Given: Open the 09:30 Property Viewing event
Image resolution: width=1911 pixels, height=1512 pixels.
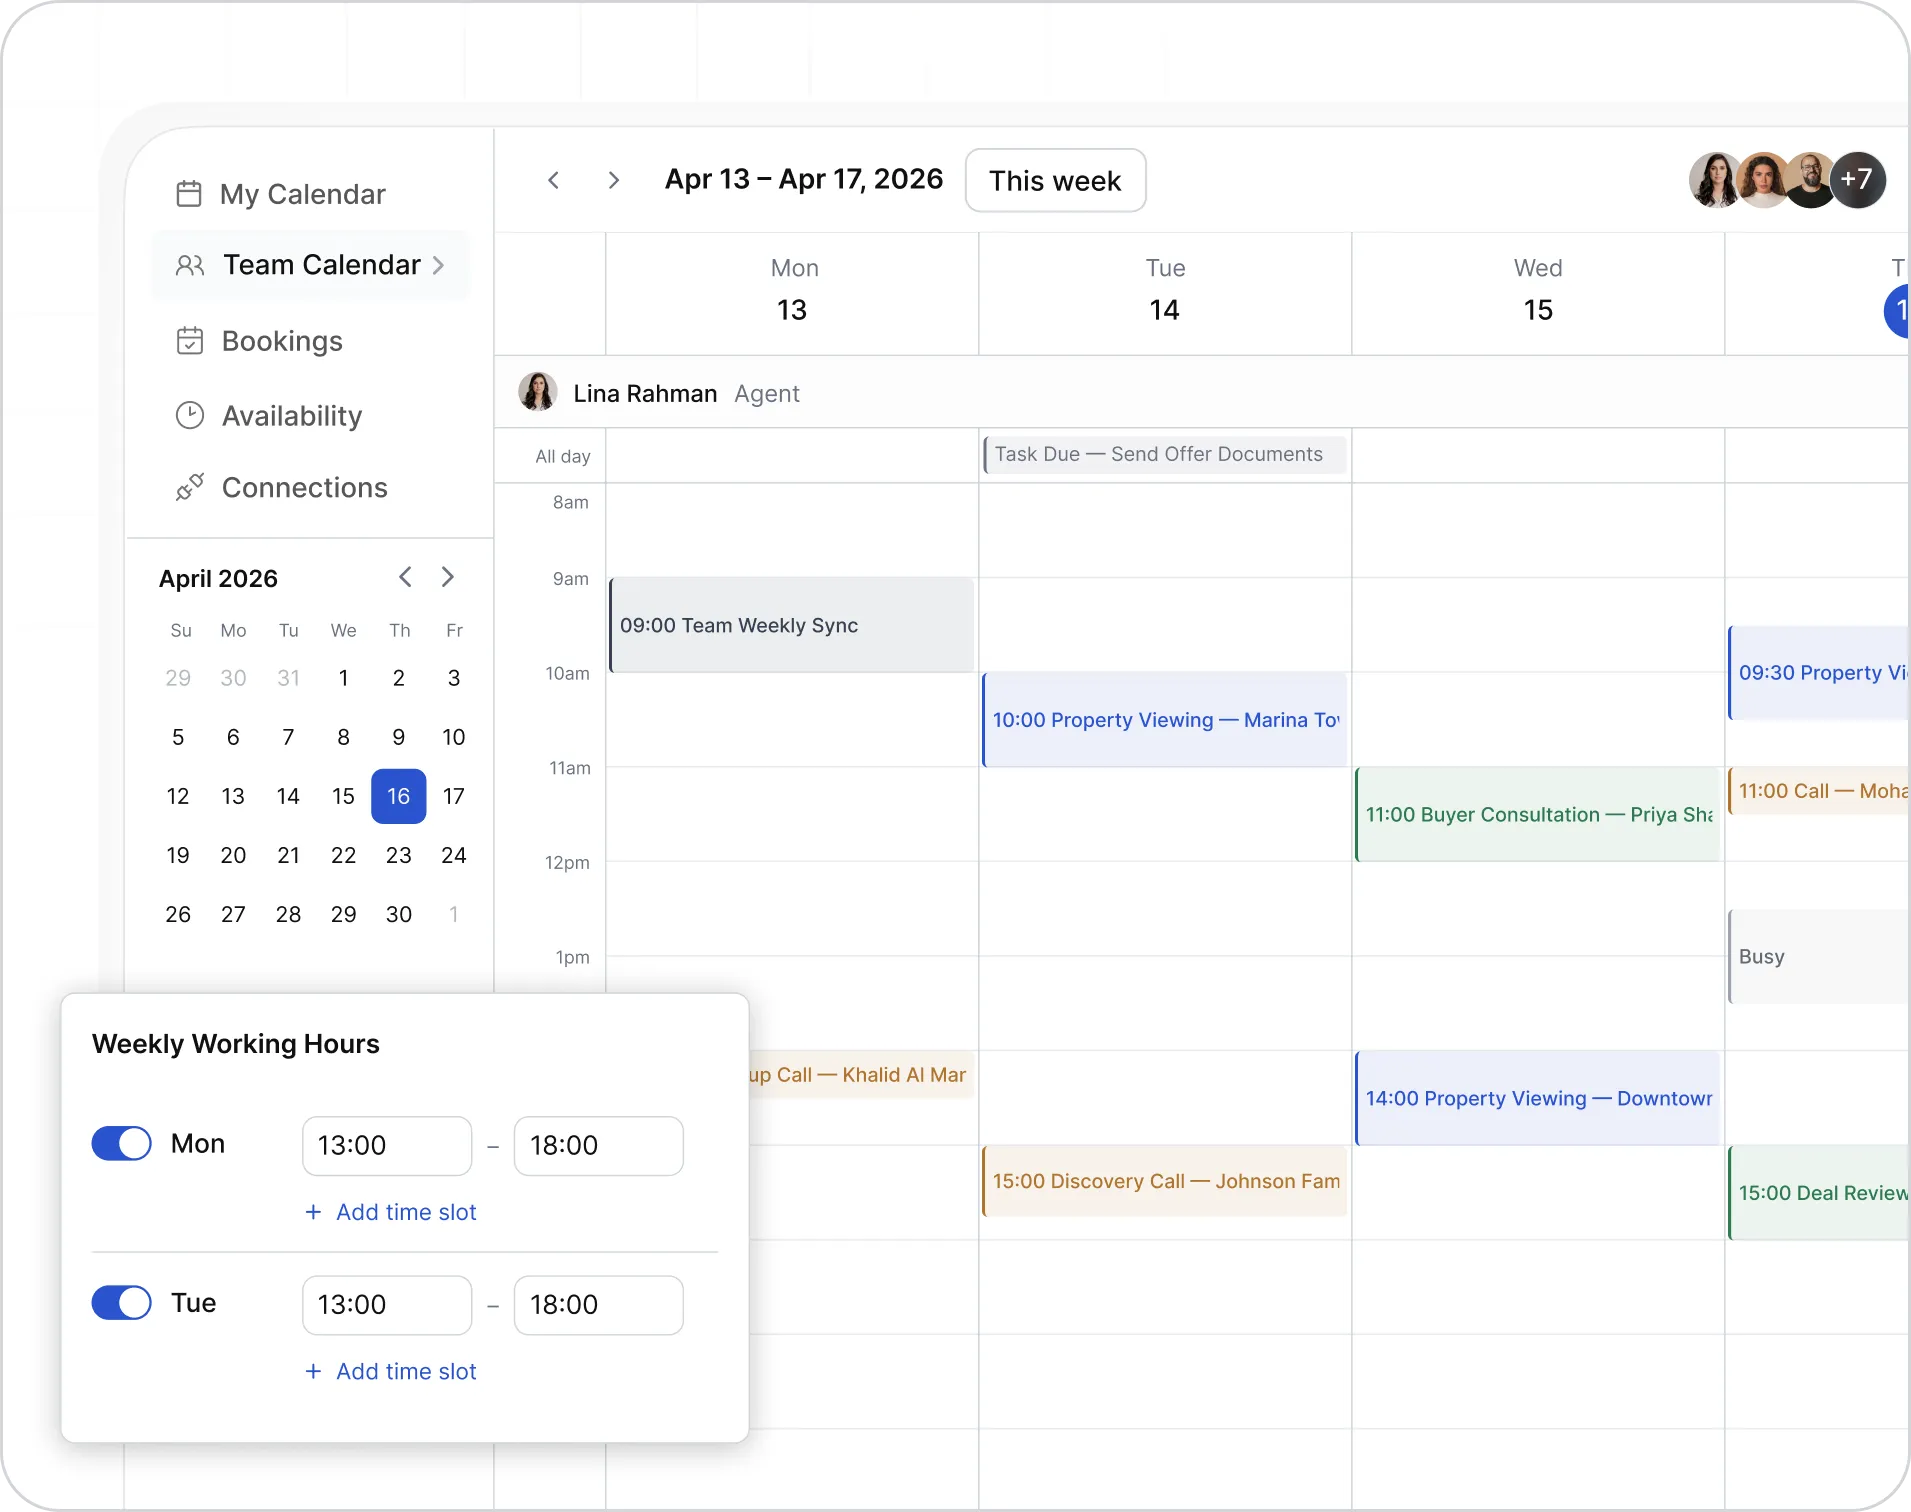Looking at the screenshot, I should 1819,673.
